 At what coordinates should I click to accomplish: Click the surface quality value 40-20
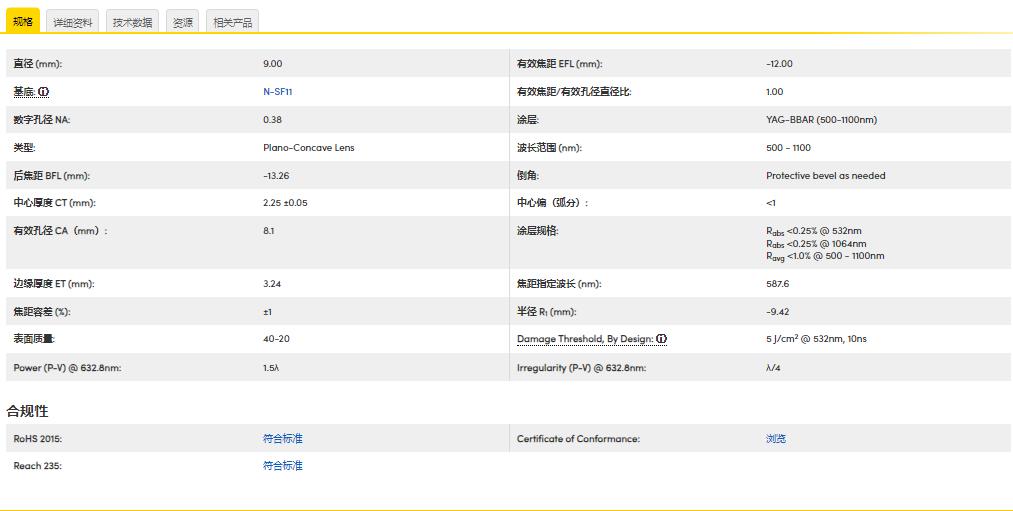[276, 339]
